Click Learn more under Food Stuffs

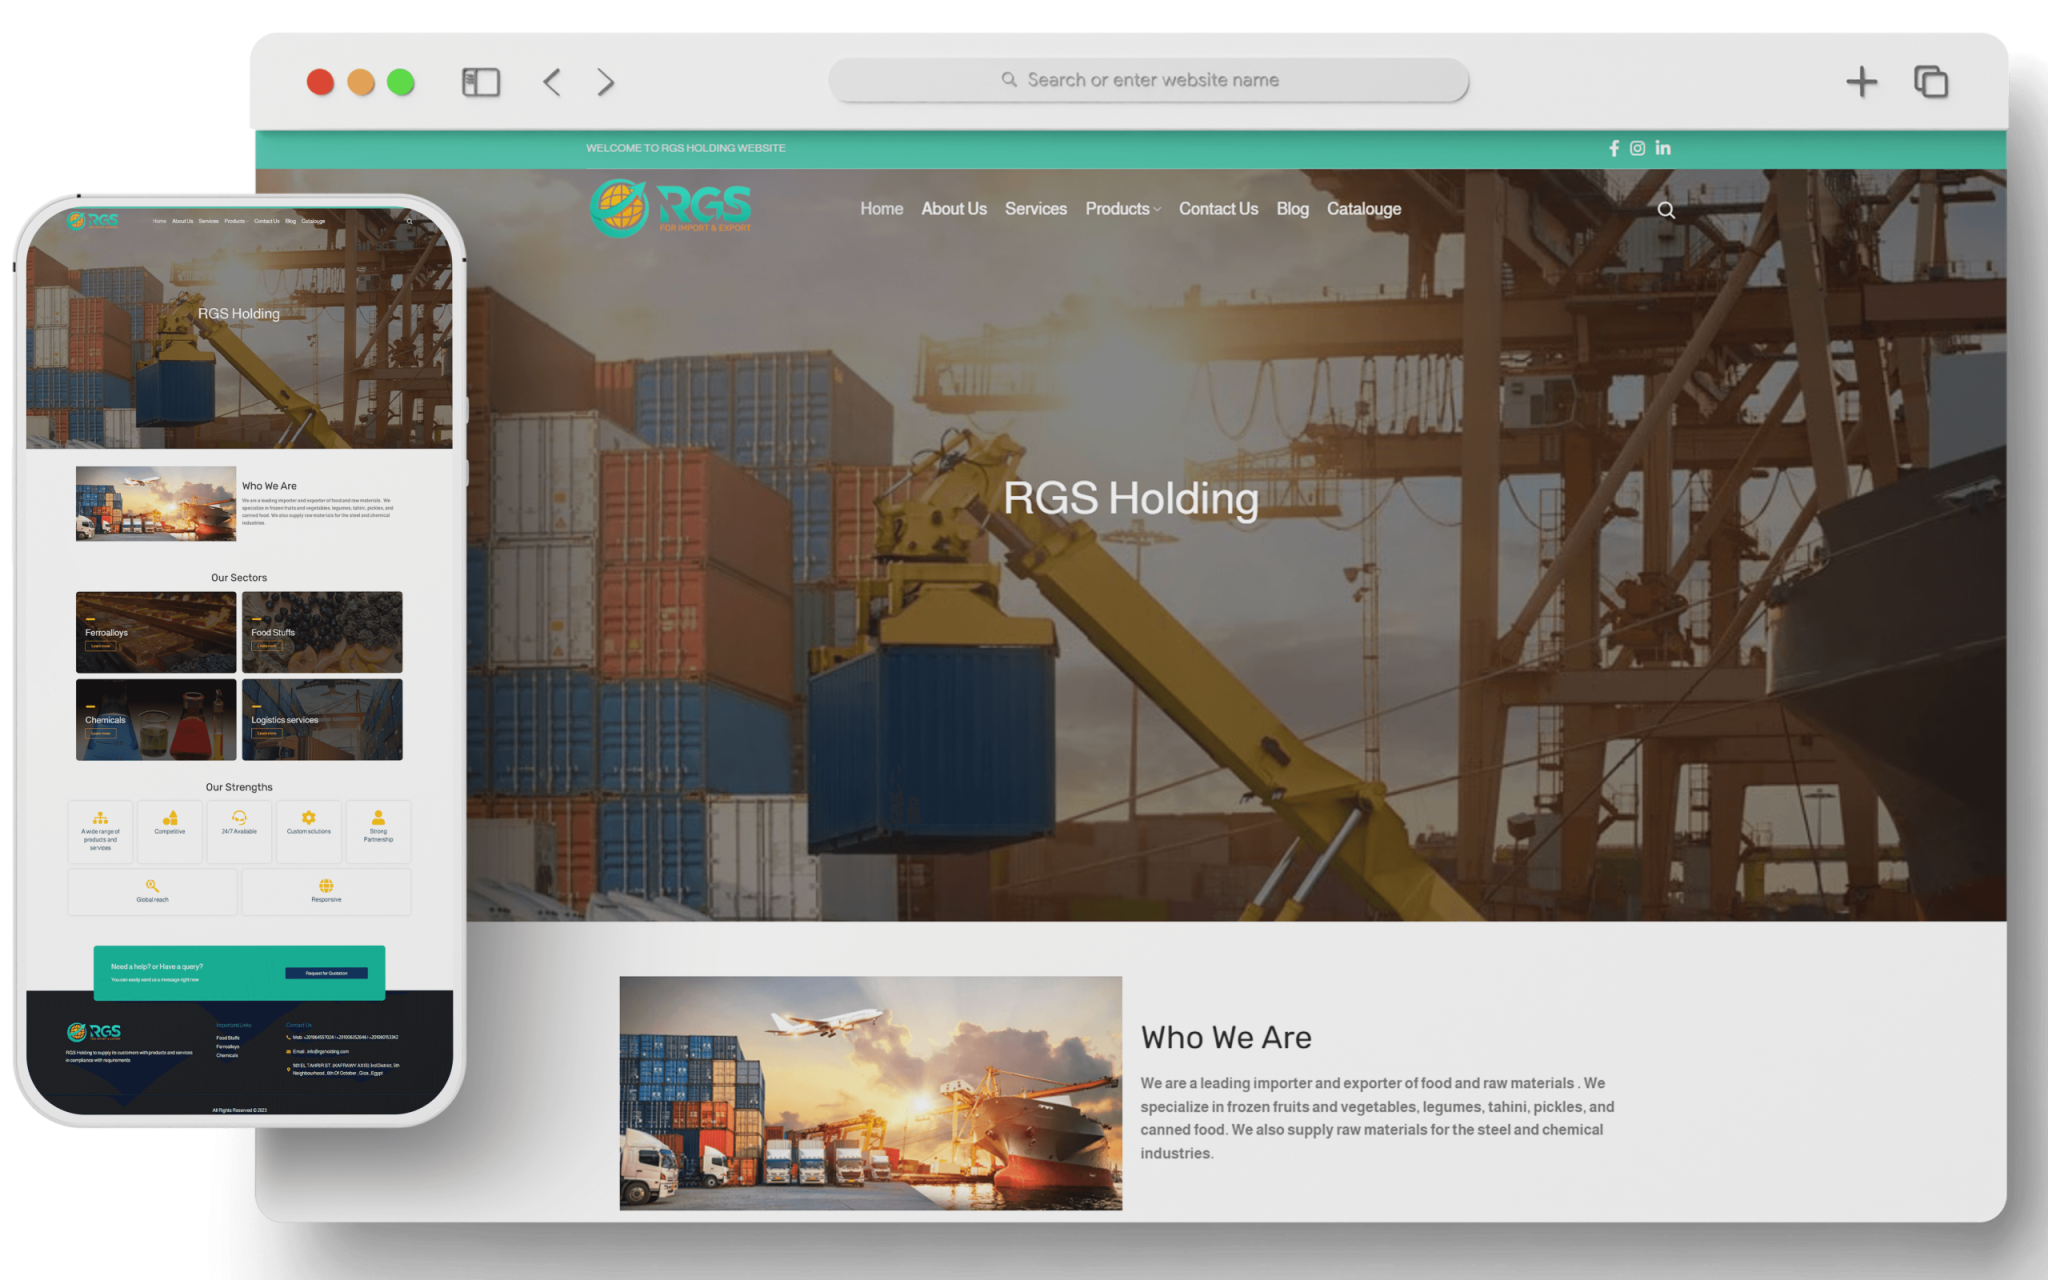coord(267,646)
